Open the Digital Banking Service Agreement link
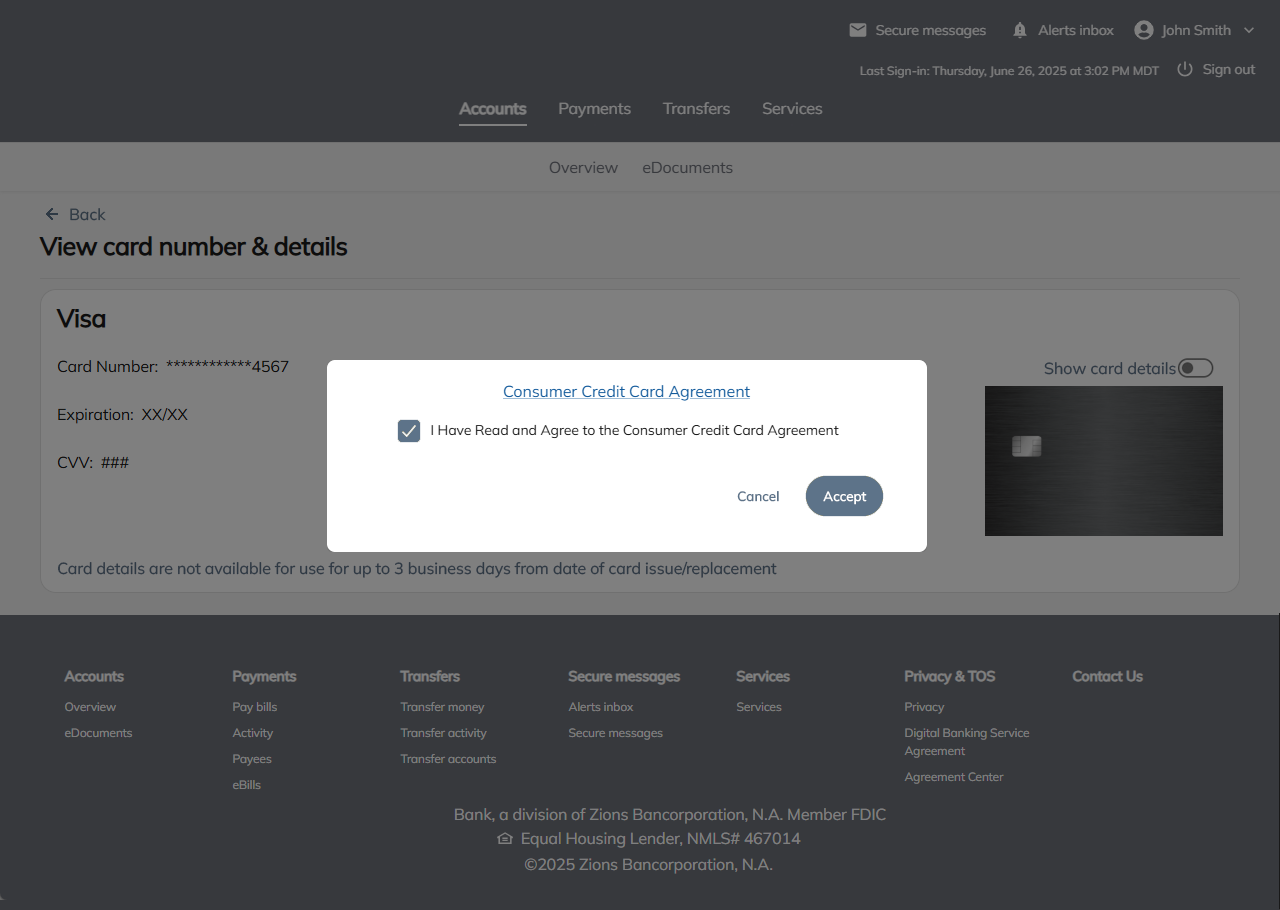This screenshot has width=1280, height=910. pos(967,742)
